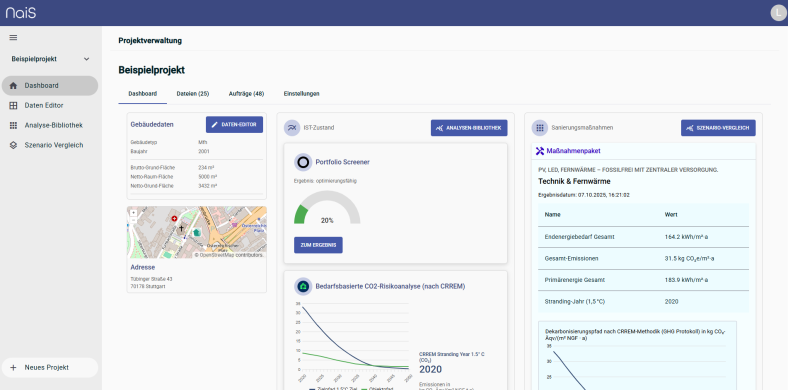The image size is (788, 390).
Task: Click the Zum Ergebnis button
Action: coord(318,245)
